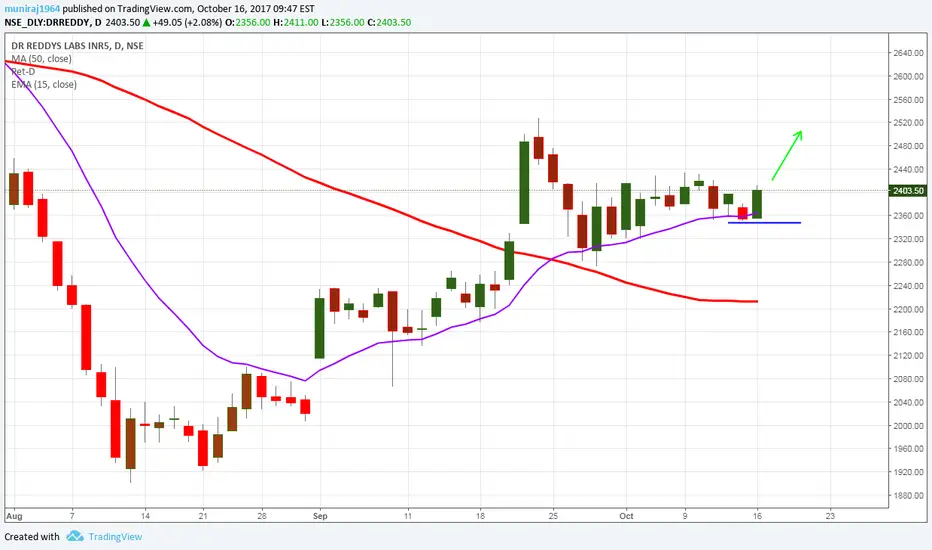Image resolution: width=932 pixels, height=550 pixels.
Task: Select the MA (50, close) indicator label
Action: 41,59
